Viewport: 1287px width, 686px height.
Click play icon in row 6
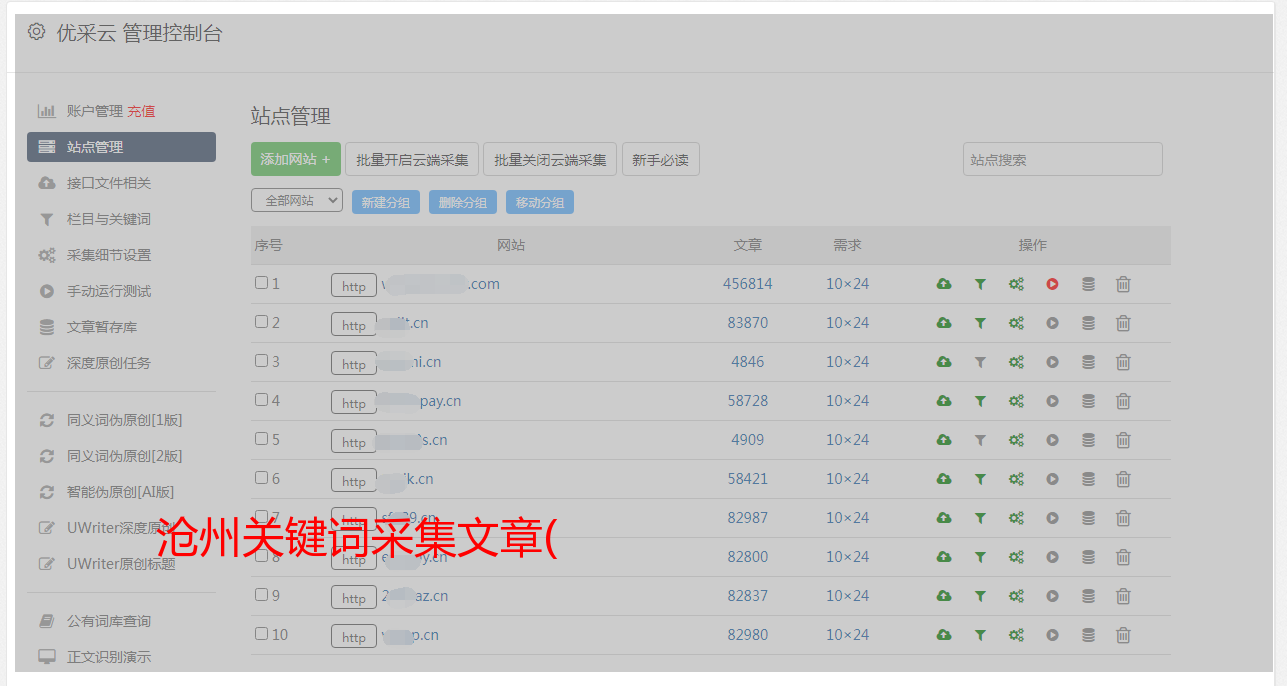tap(1052, 479)
